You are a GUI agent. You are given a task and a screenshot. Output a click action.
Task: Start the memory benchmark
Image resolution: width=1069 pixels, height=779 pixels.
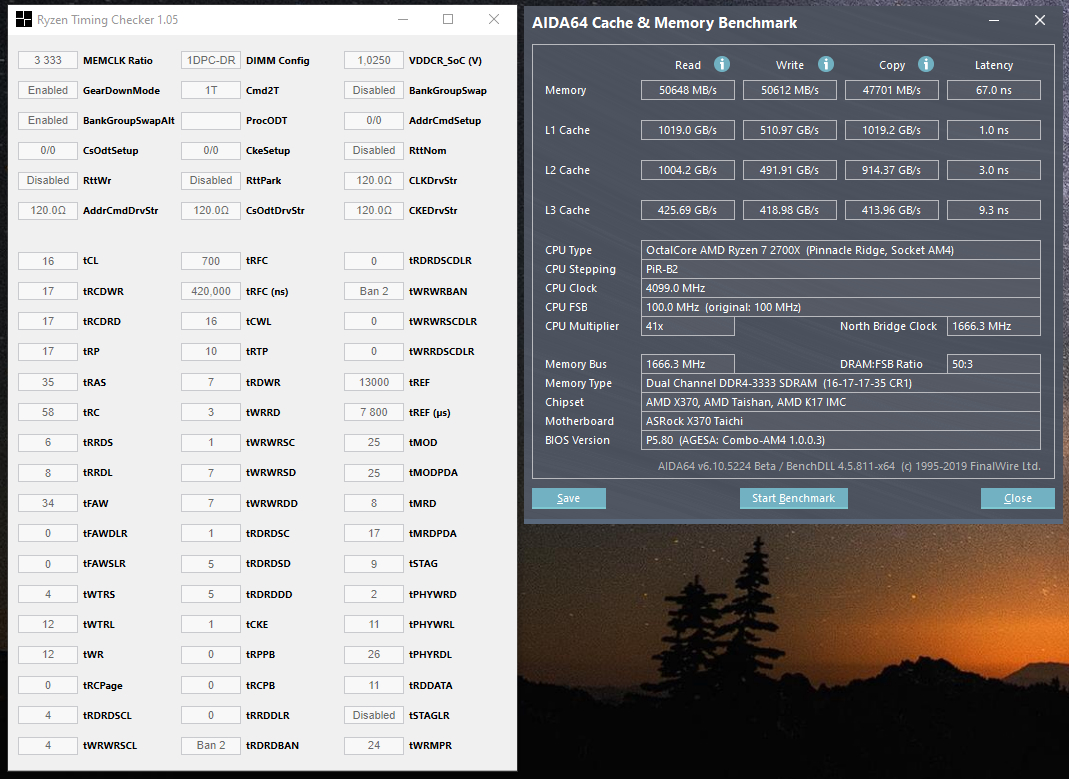(794, 498)
